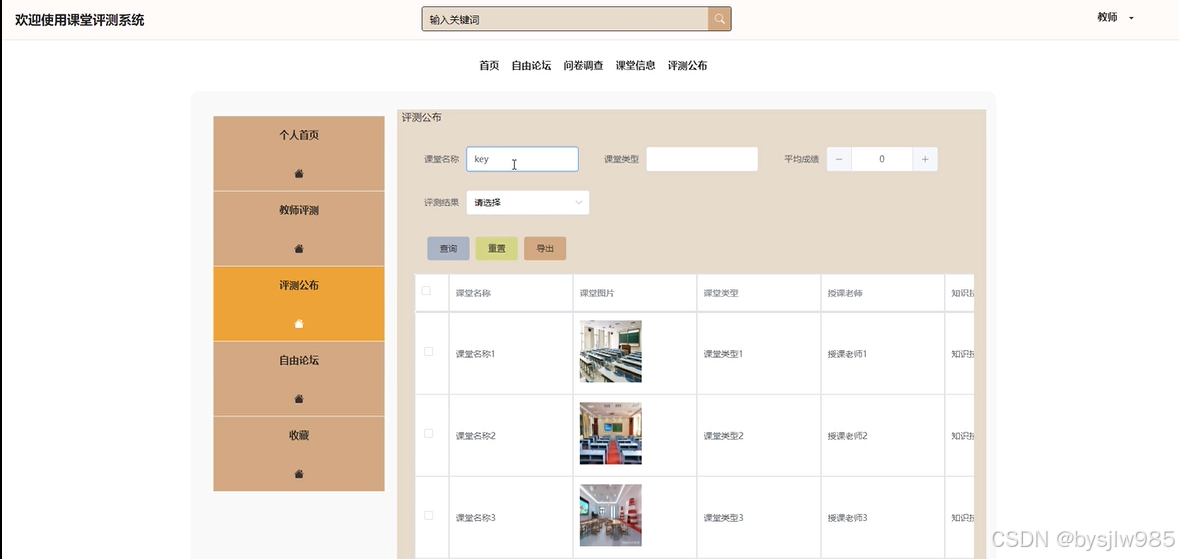Open classroom thumbnail for 课堂名称1
The width and height of the screenshot is (1179, 559).
click(x=611, y=351)
